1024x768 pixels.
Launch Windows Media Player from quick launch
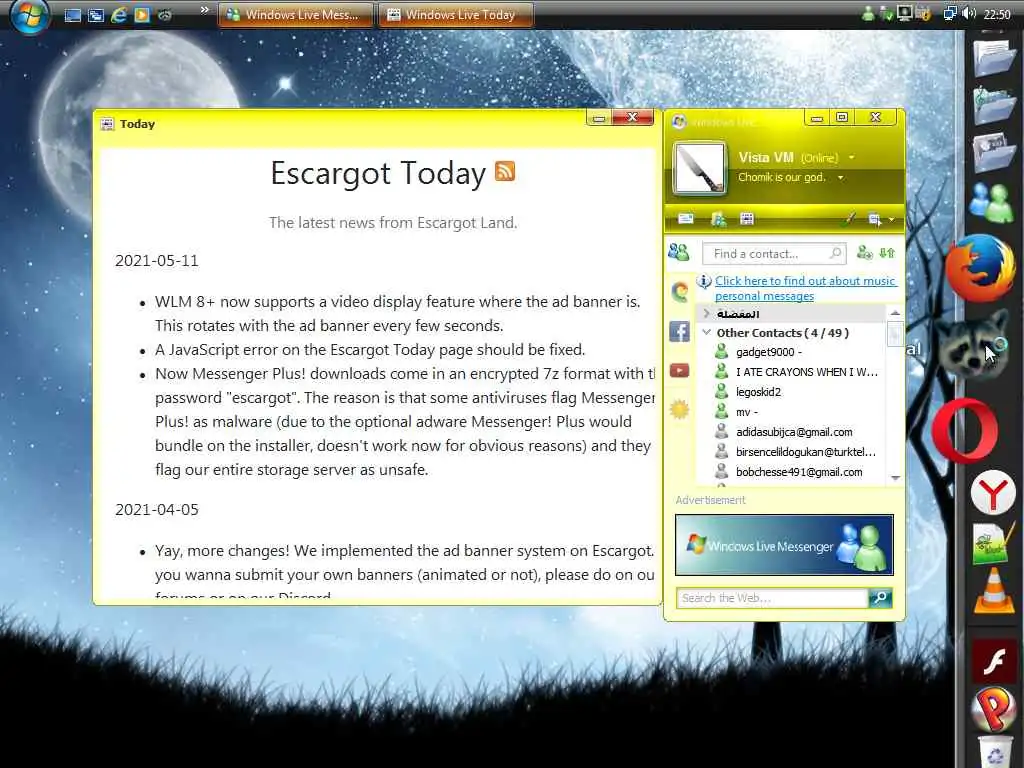pos(142,15)
